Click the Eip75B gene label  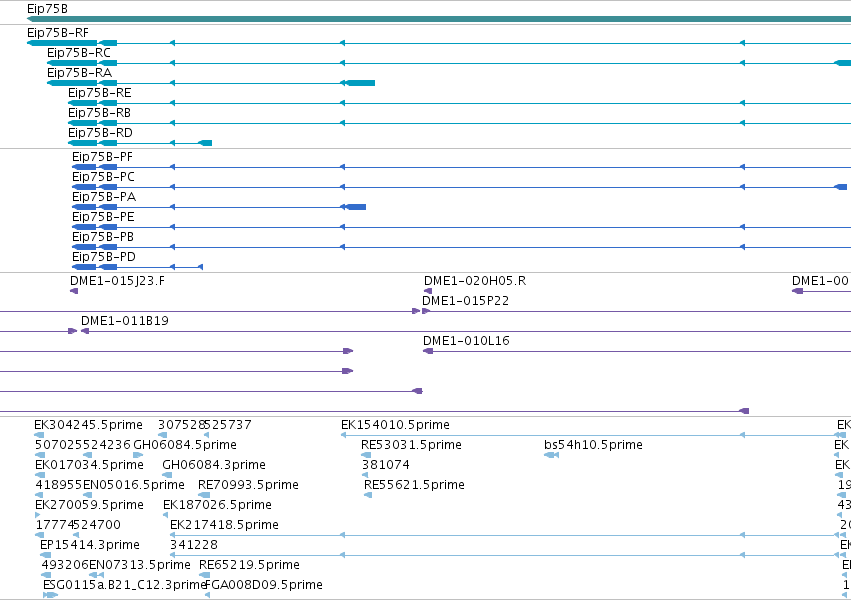(x=47, y=9)
